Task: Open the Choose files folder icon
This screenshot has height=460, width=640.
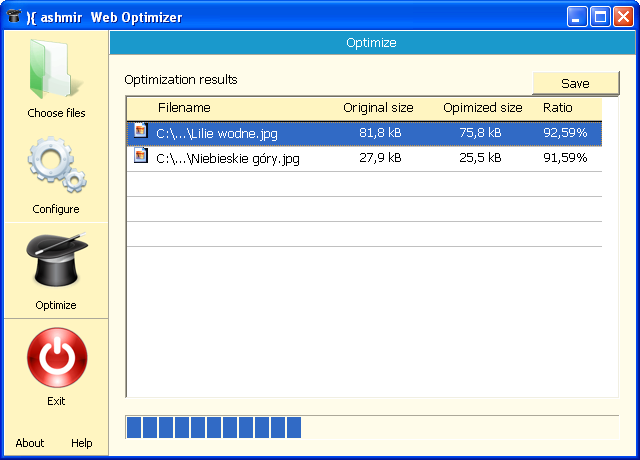Action: tap(56, 69)
